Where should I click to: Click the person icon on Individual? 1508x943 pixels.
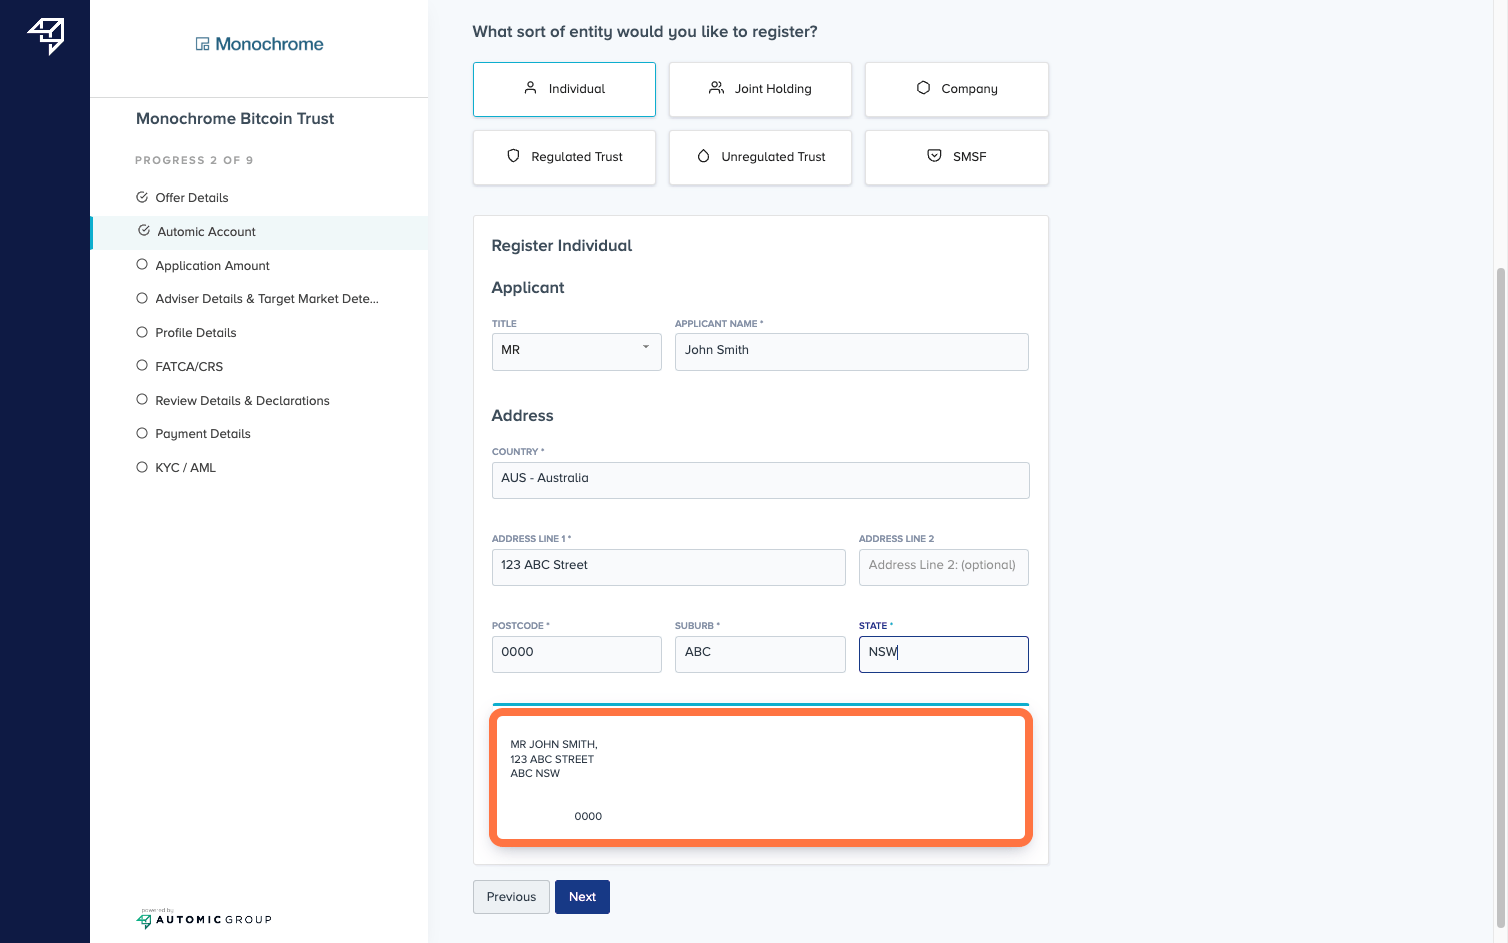(530, 88)
